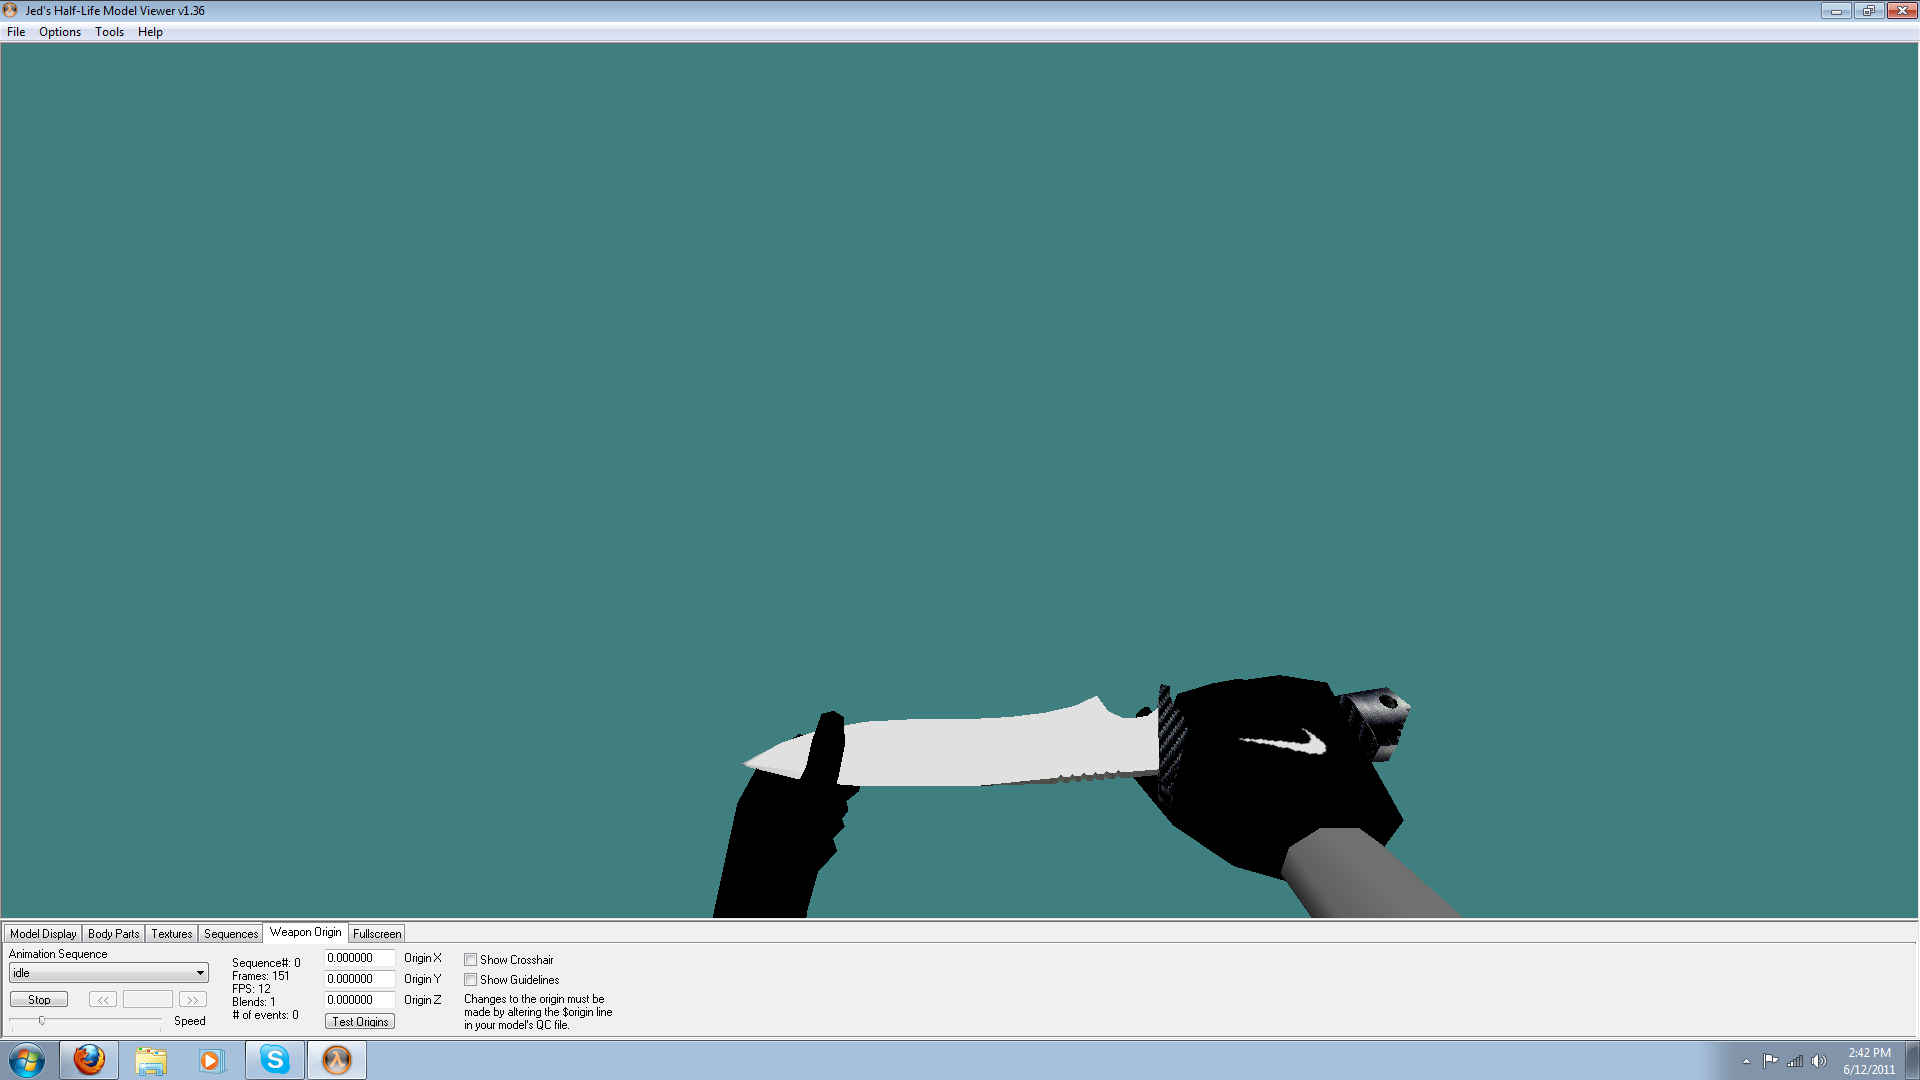Screen dimensions: 1920x1080
Task: Open the Windows Start menu
Action: pyautogui.click(x=27, y=1060)
